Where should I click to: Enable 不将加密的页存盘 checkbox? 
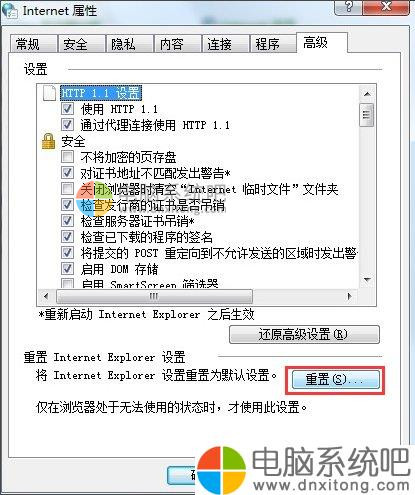(67, 156)
